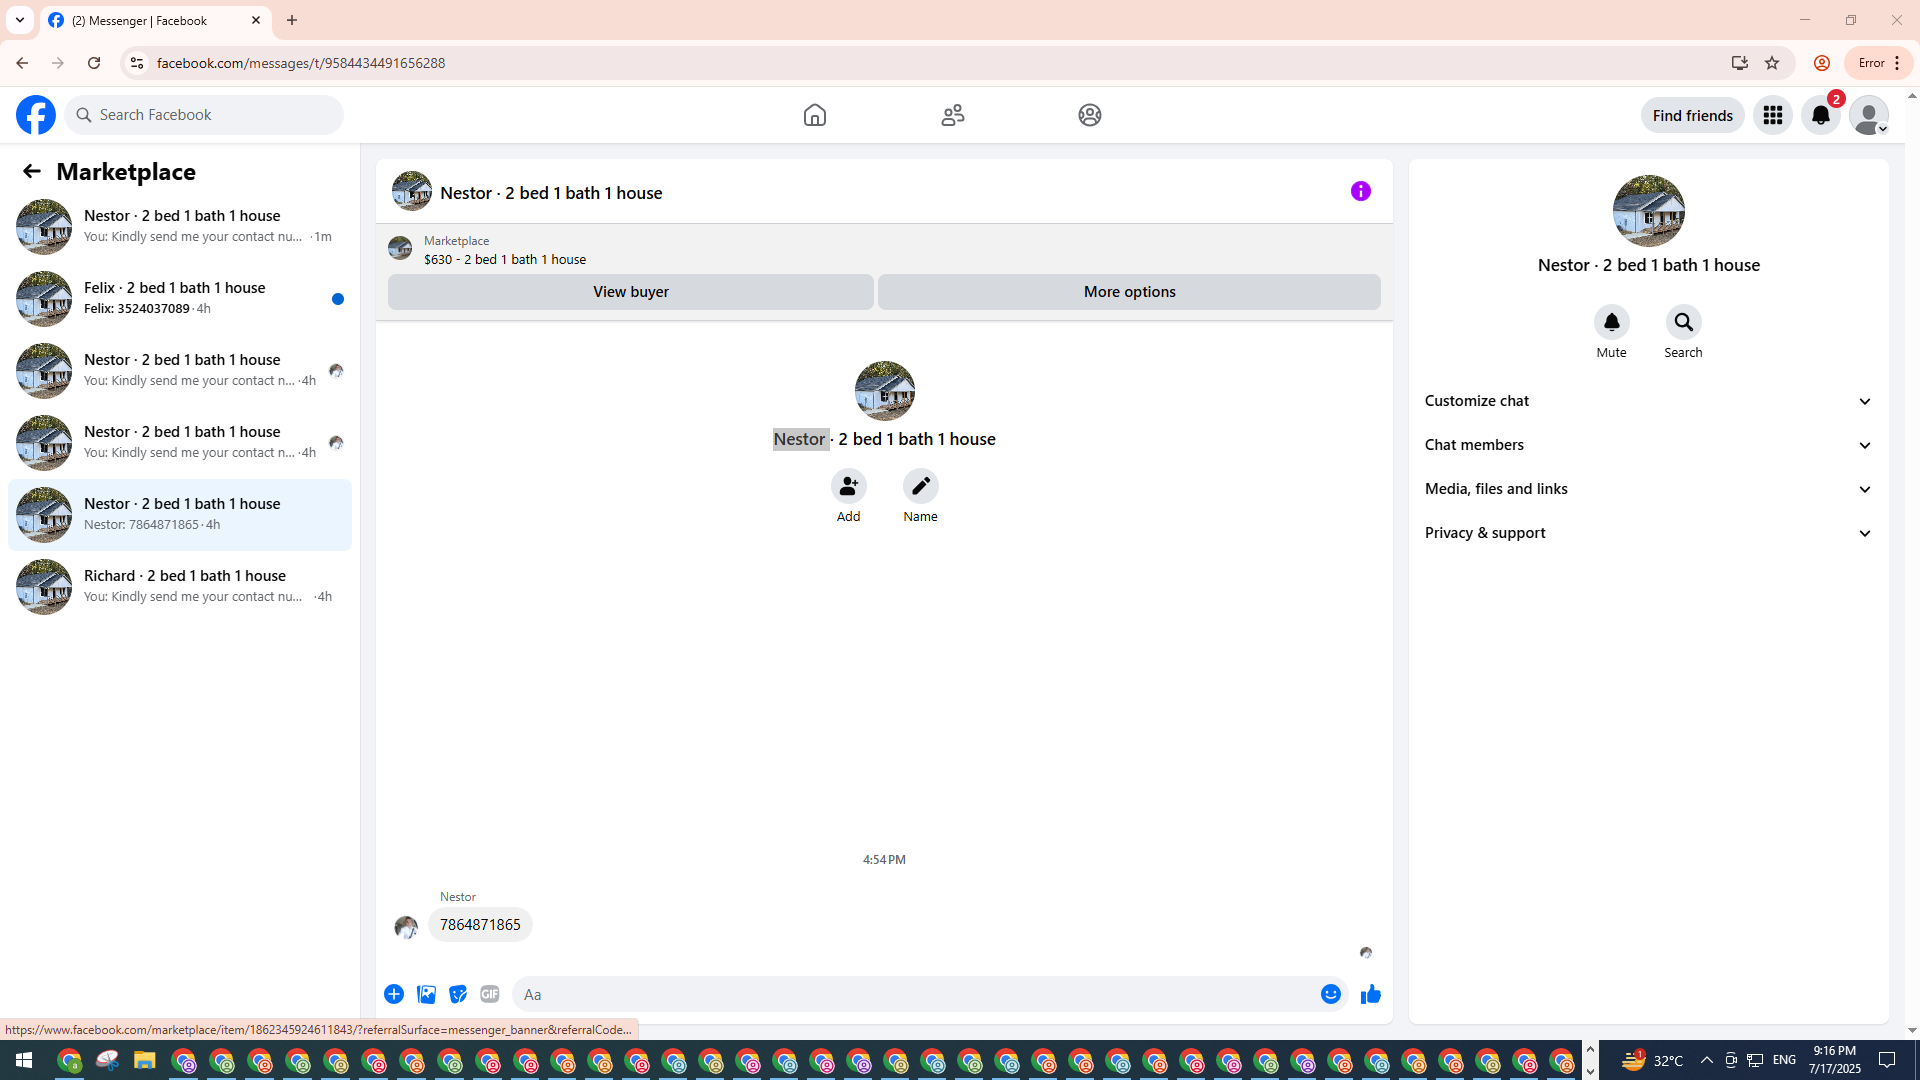Open the unread Felix conversation
Screen dimensions: 1920x1080
[x=180, y=299]
